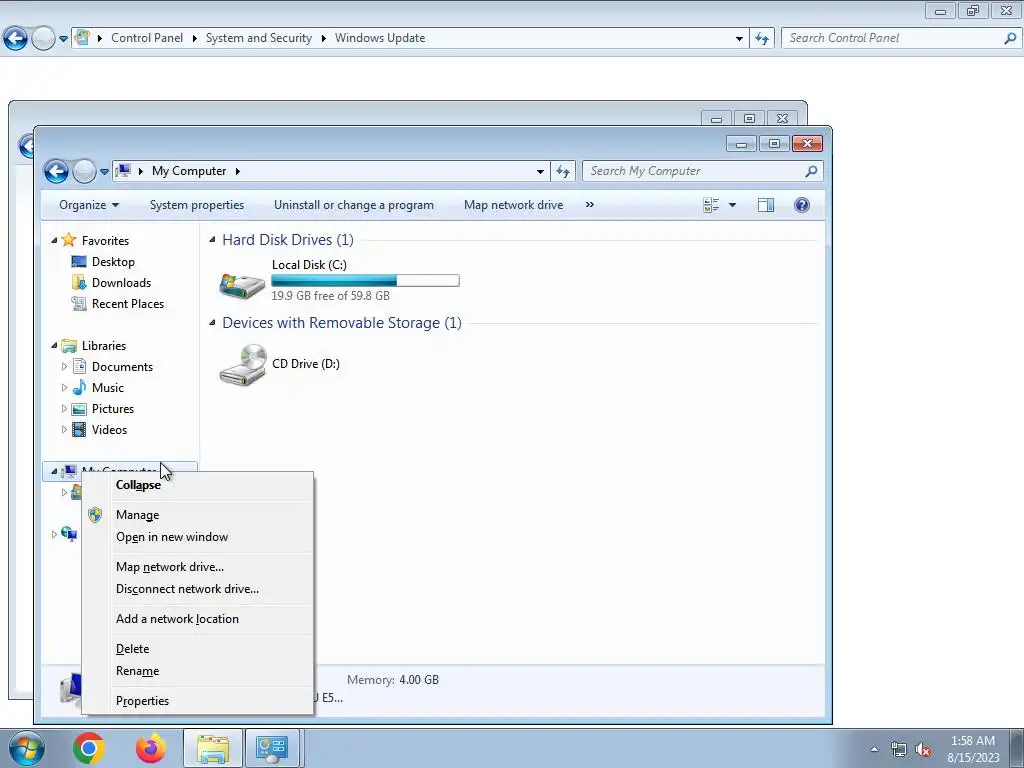Show more toolbar commands chevron
Viewport: 1024px width, 768px height.
590,205
